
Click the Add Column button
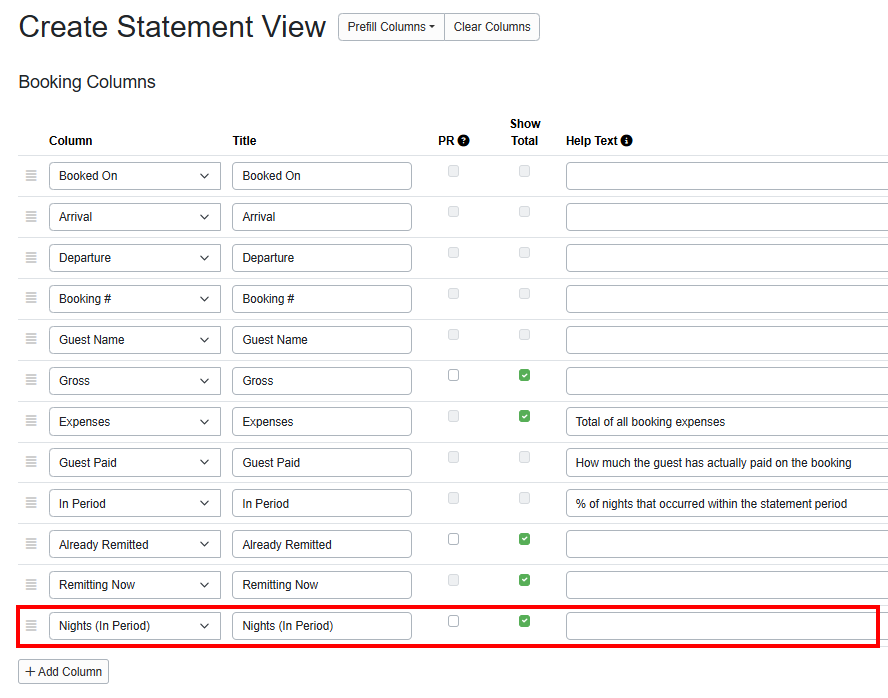(x=63, y=672)
